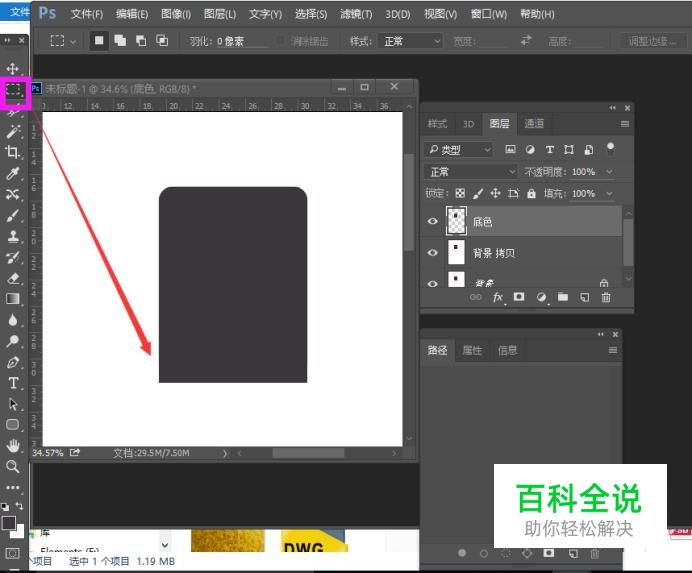Create a new layer group folder
Image resolution: width=692 pixels, height=573 pixels.
(x=563, y=297)
